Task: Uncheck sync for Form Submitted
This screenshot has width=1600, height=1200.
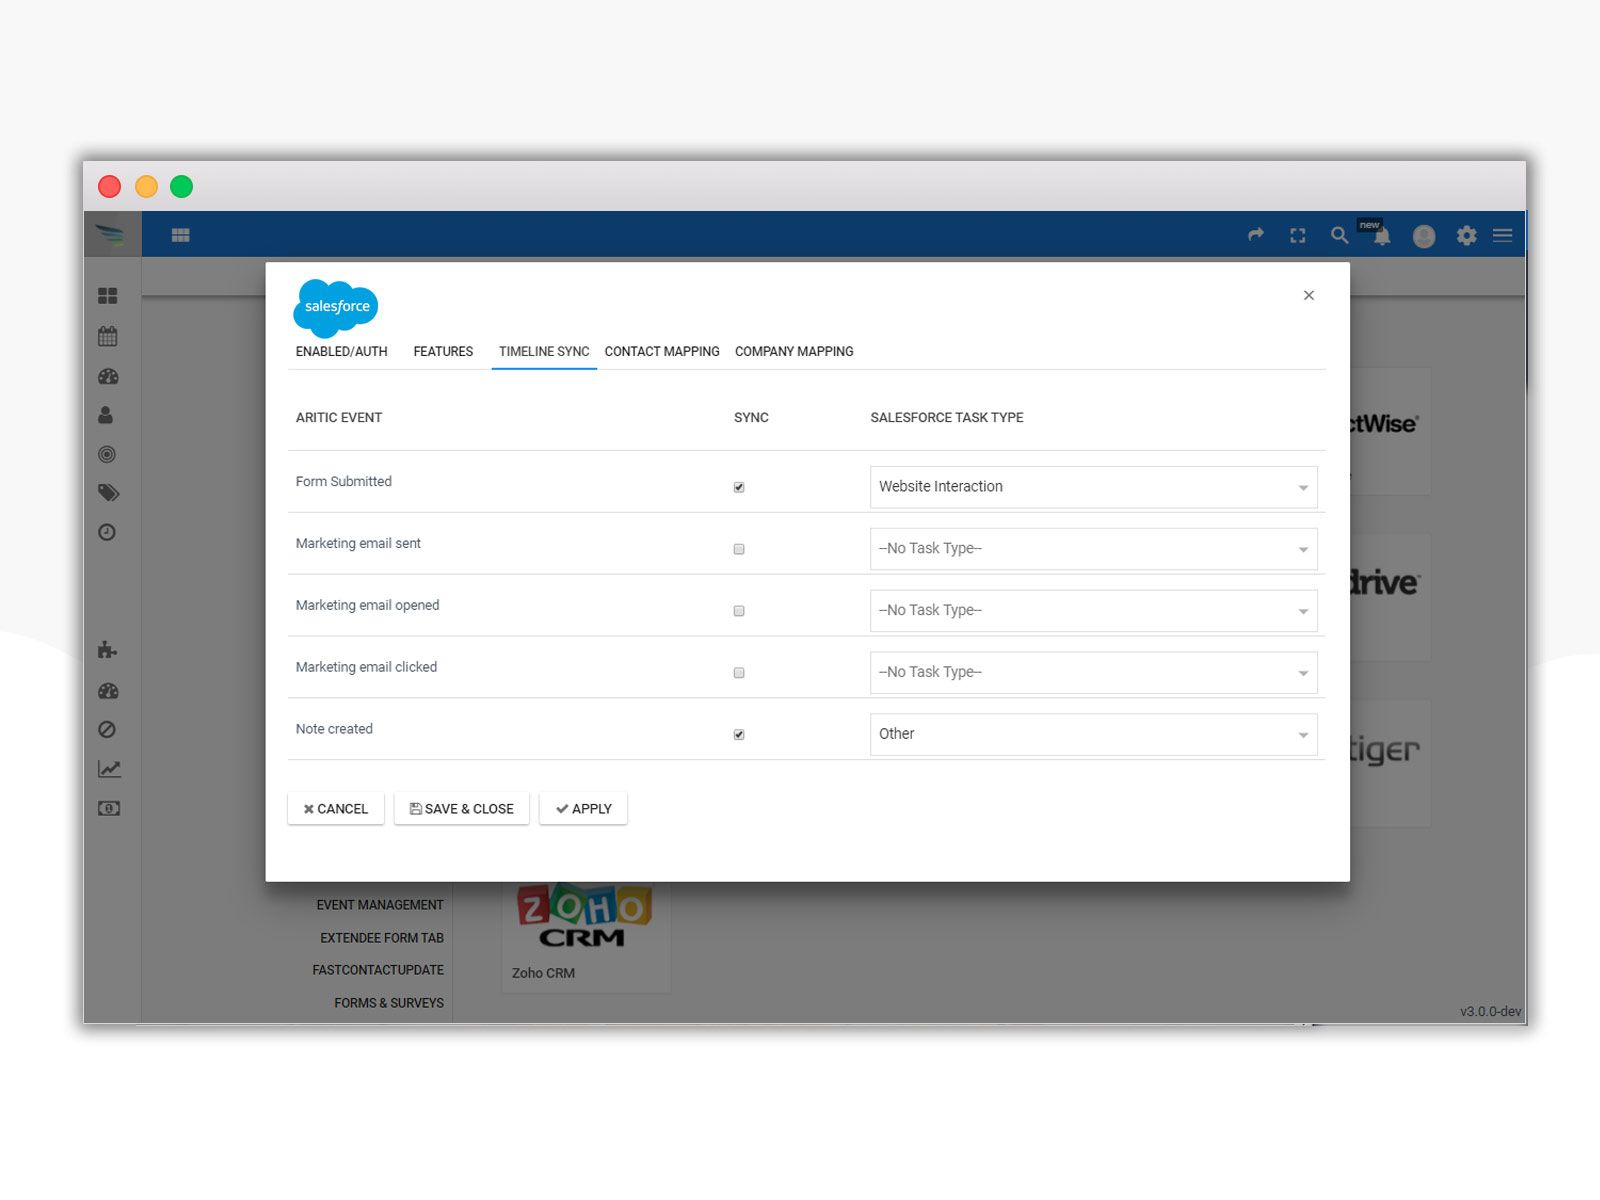Action: (739, 487)
